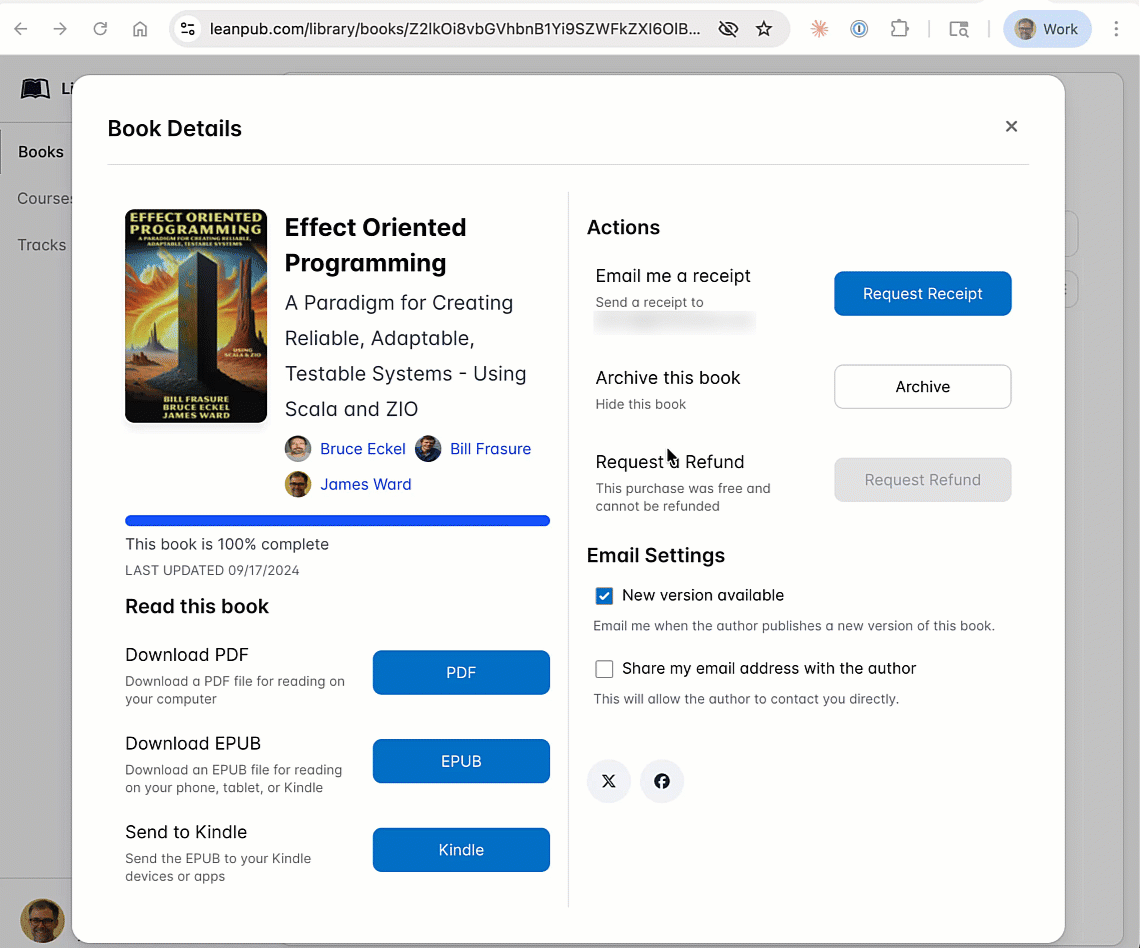Uncheck New version available

[604, 596]
